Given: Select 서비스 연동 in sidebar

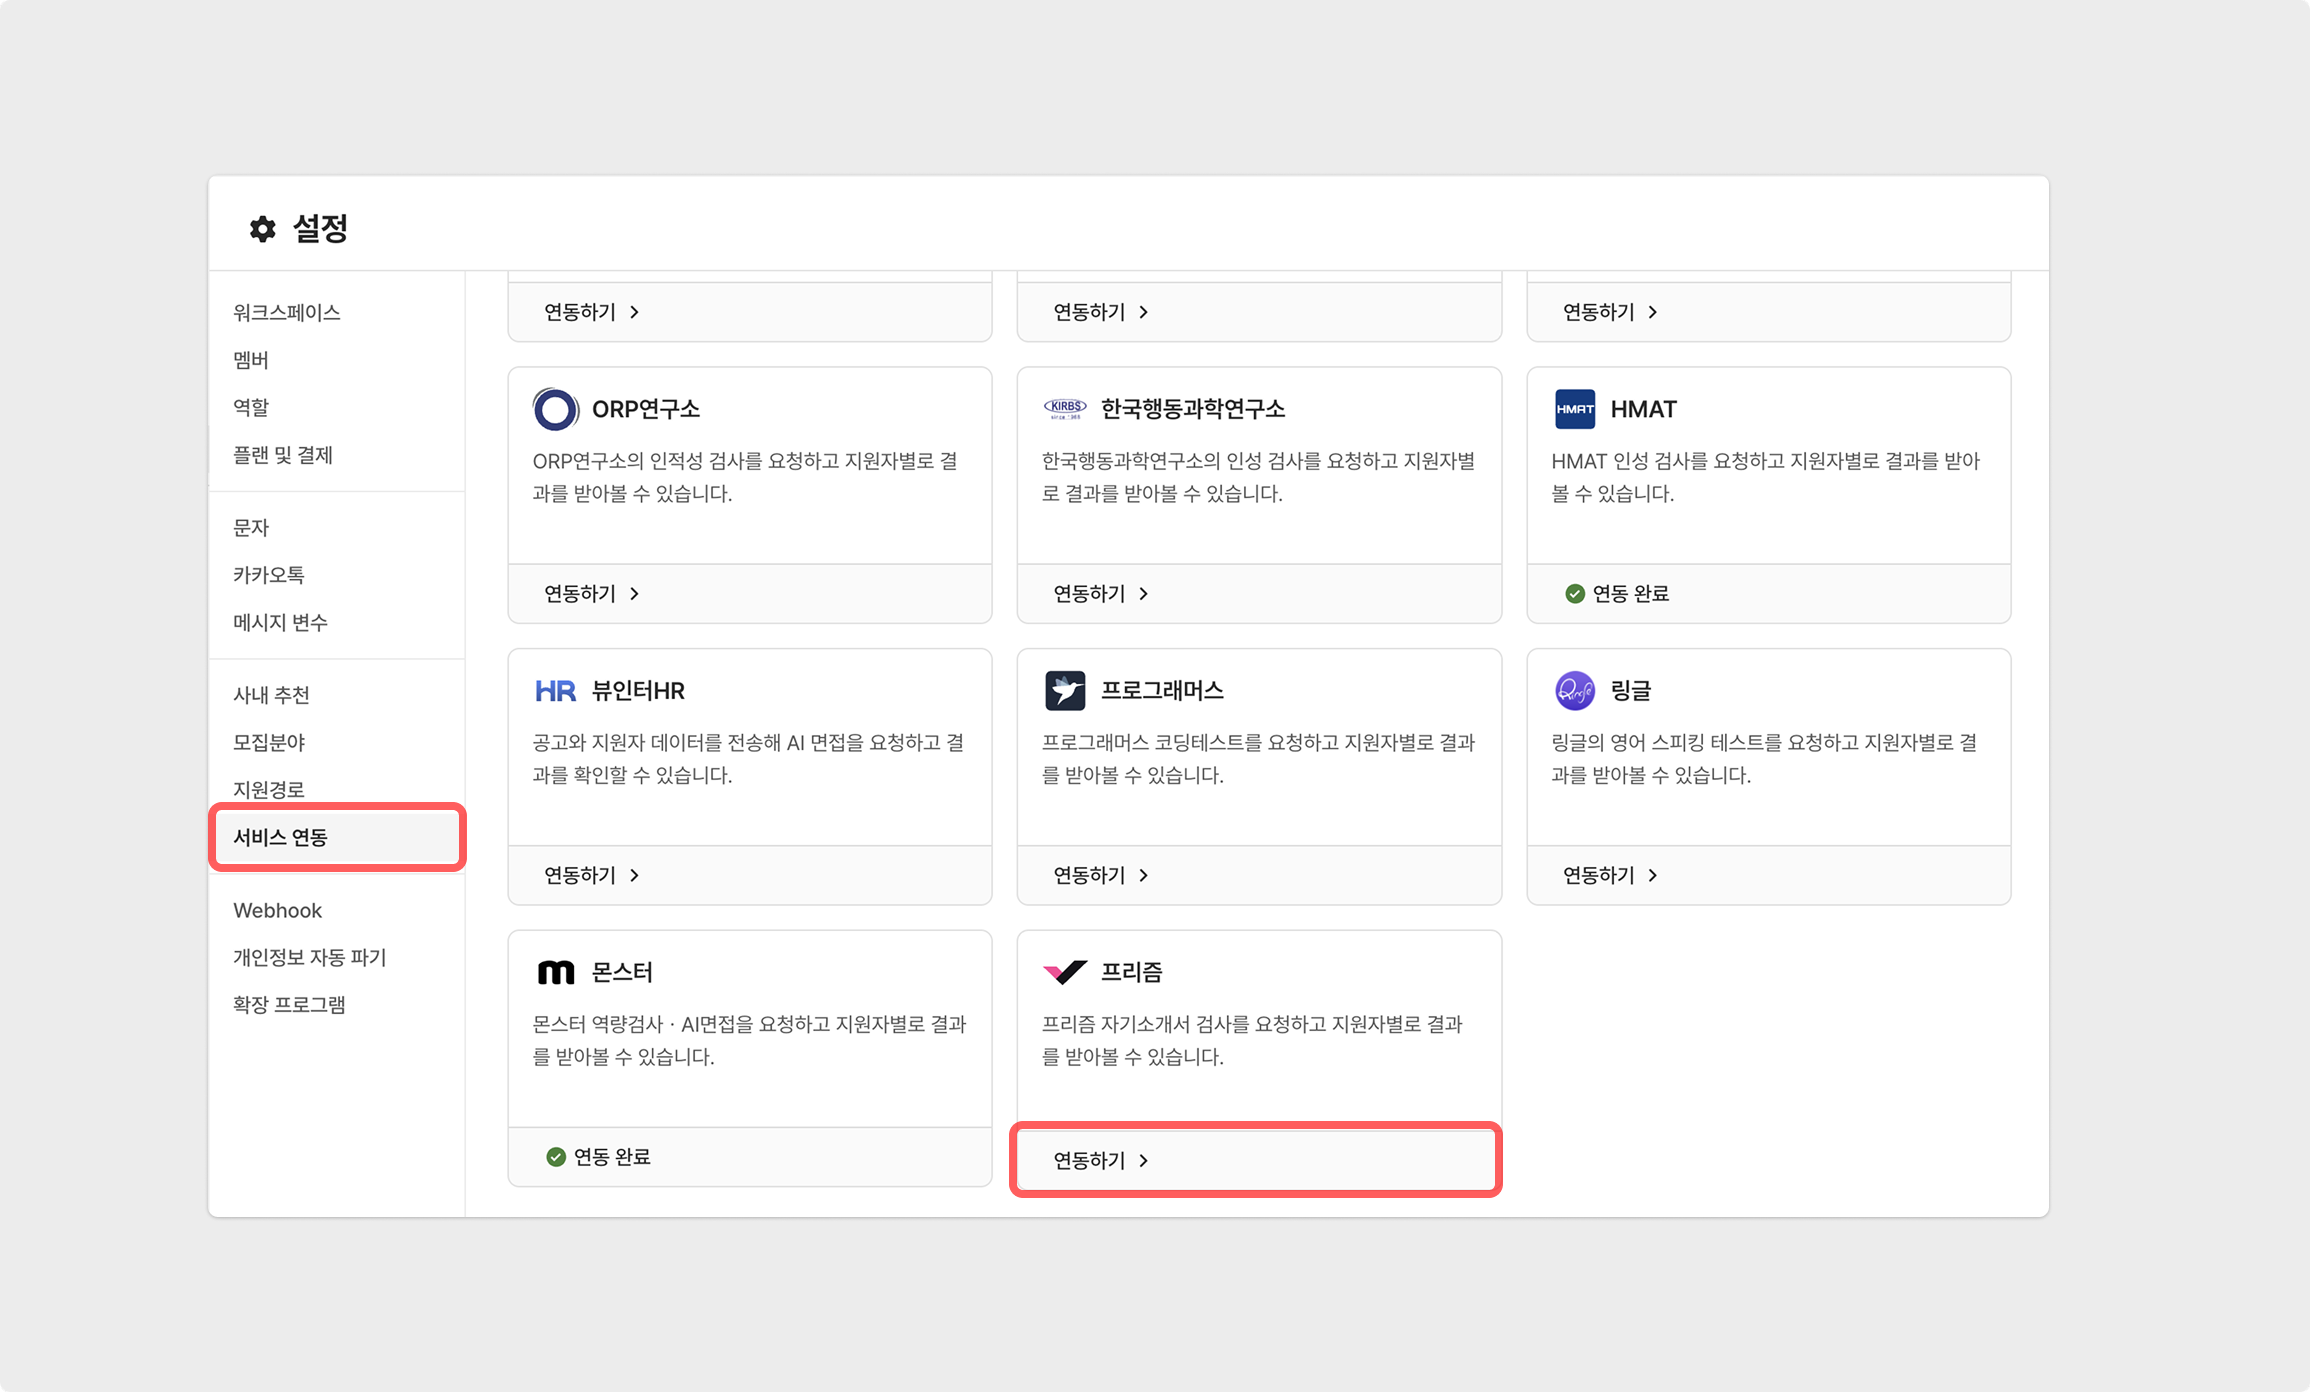Looking at the screenshot, I should coord(281,837).
